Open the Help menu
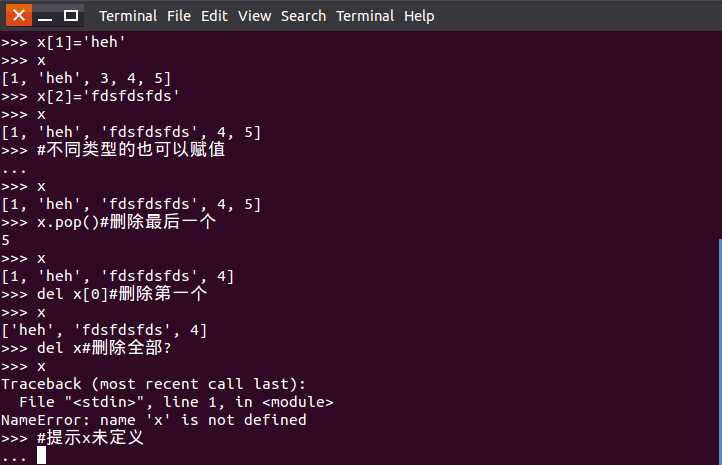 419,16
